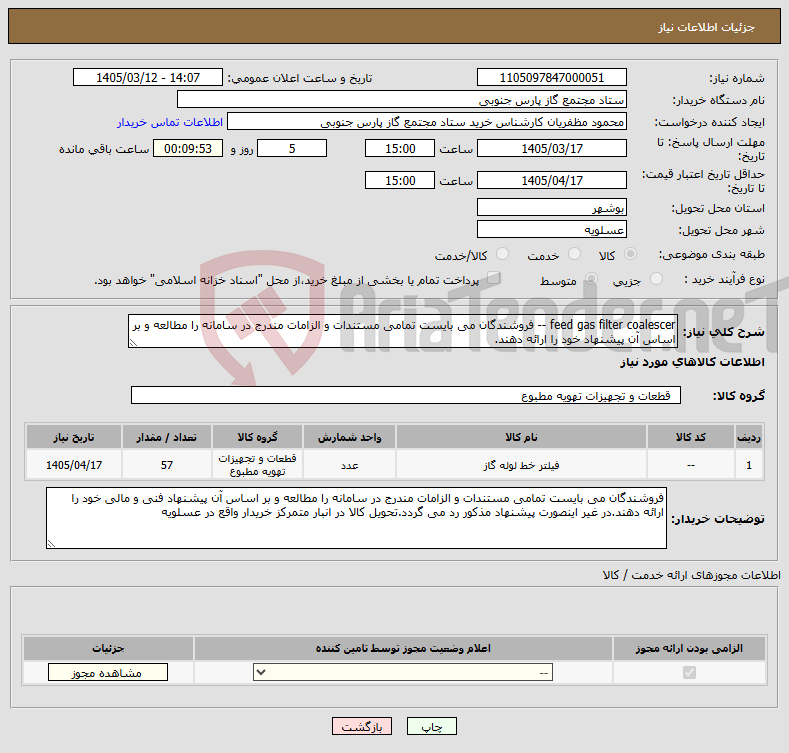This screenshot has height=753, width=789.
Task: Select the کالا radio button
Action: [x=630, y=254]
